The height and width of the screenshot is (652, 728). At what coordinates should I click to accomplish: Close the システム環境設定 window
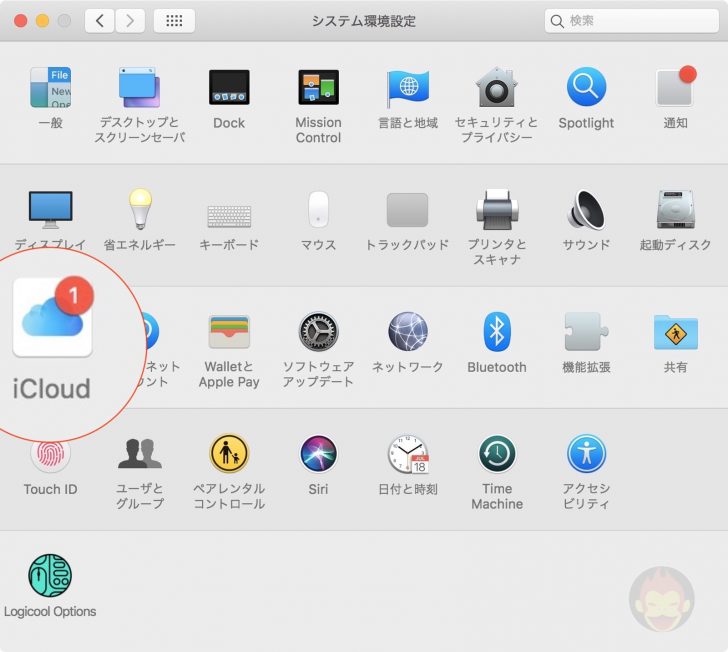(20, 21)
